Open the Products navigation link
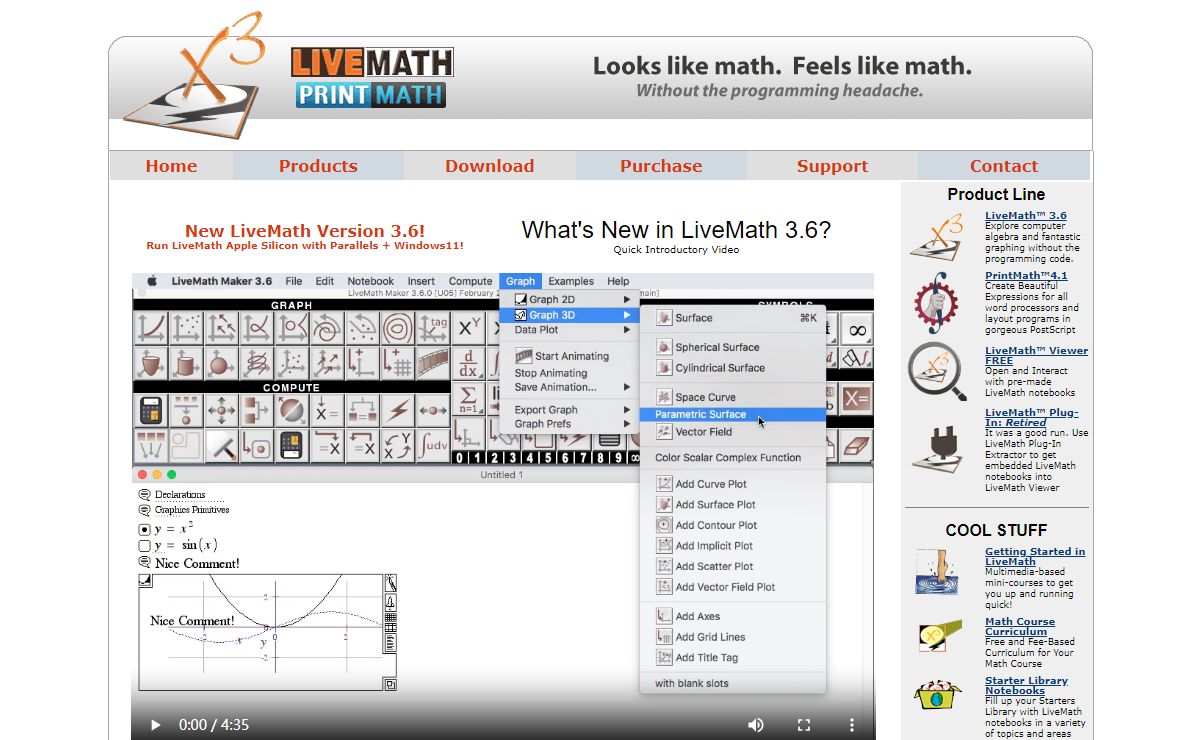The width and height of the screenshot is (1200, 740). (x=318, y=166)
